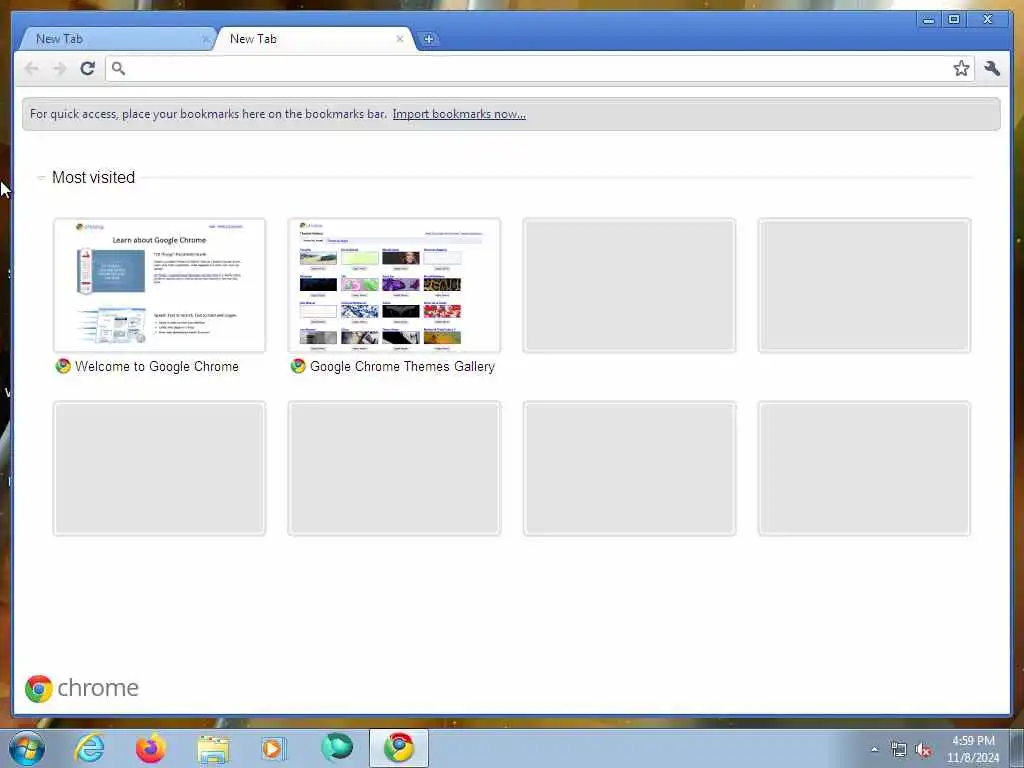This screenshot has width=1024, height=768.
Task: Click favicon beside Themes Gallery title
Action: point(298,366)
